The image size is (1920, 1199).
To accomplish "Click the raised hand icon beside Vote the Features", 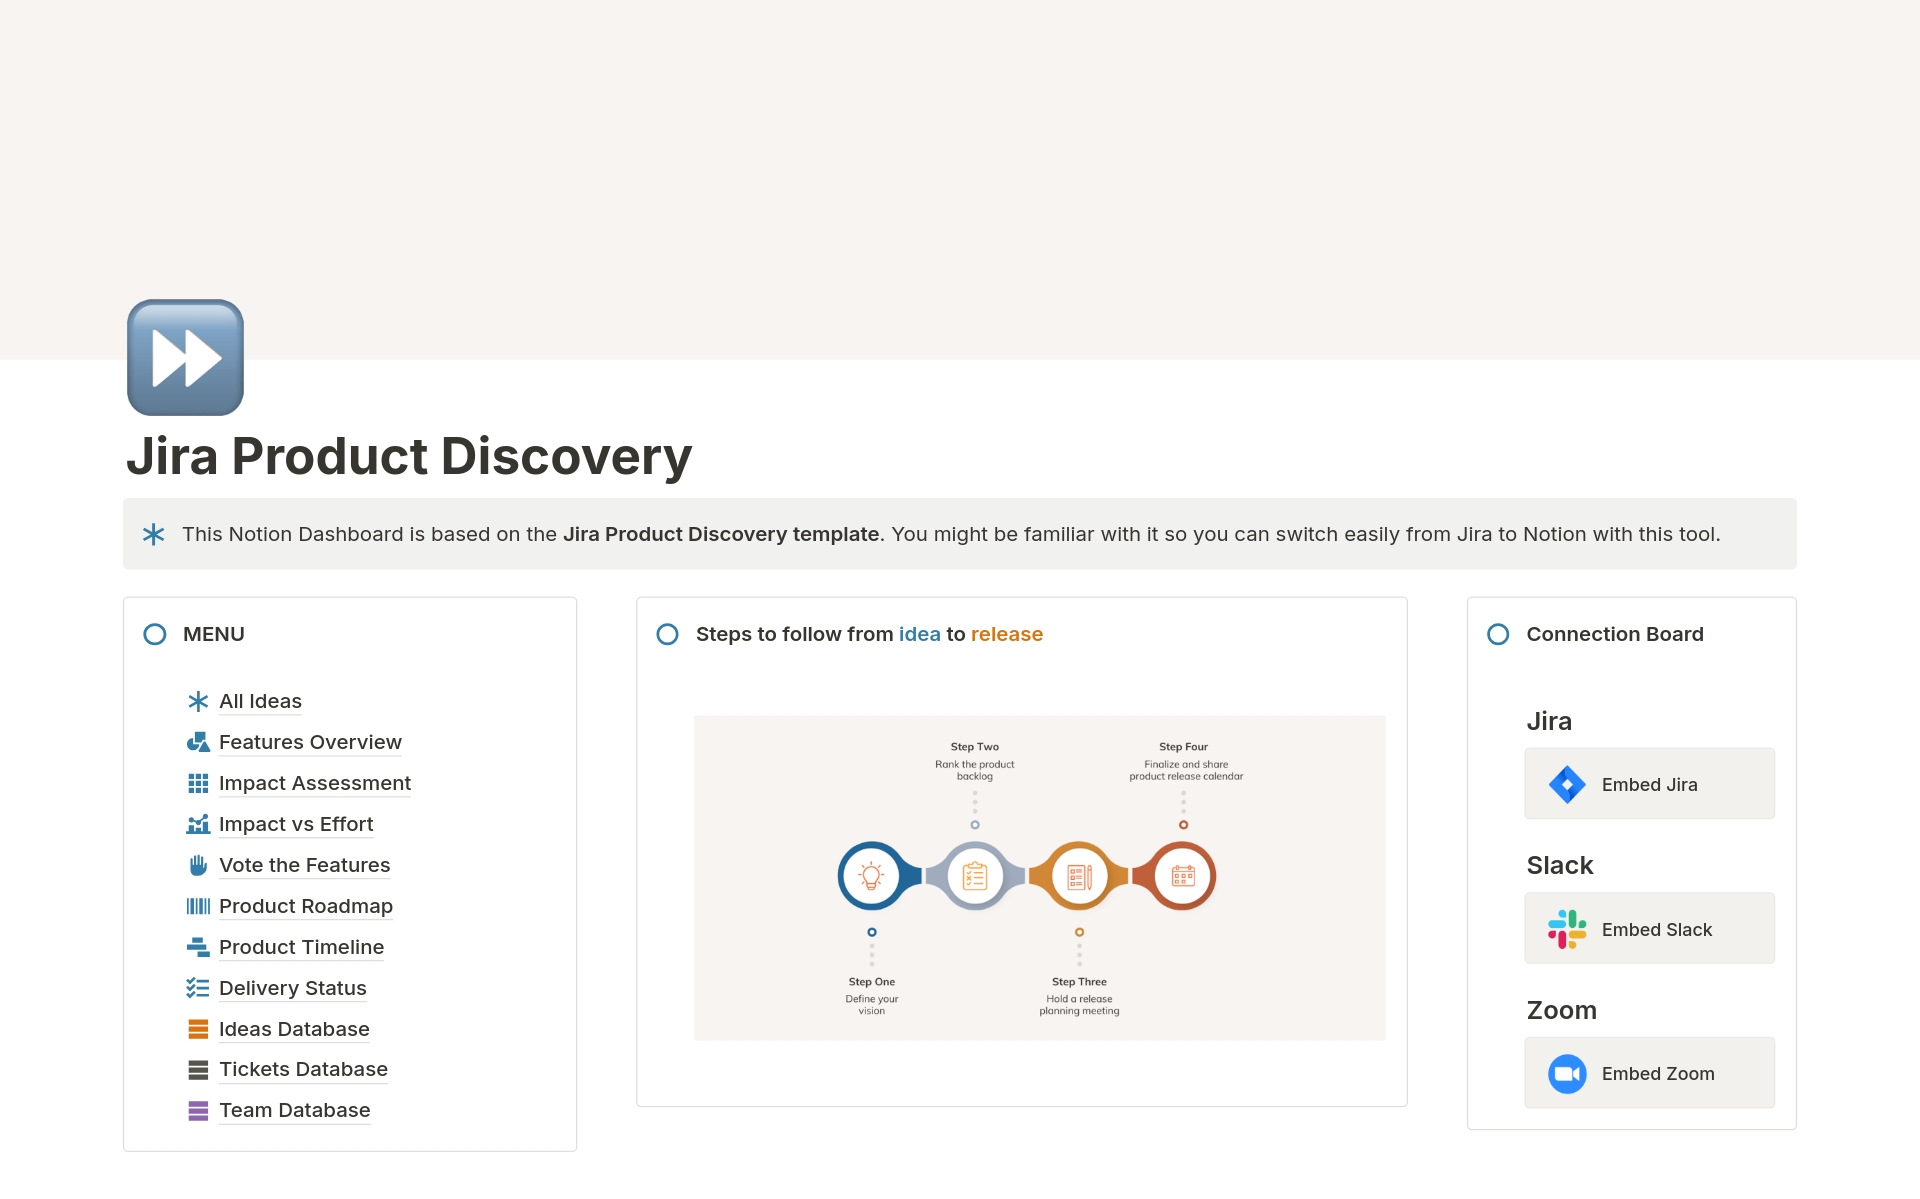I will coord(198,865).
